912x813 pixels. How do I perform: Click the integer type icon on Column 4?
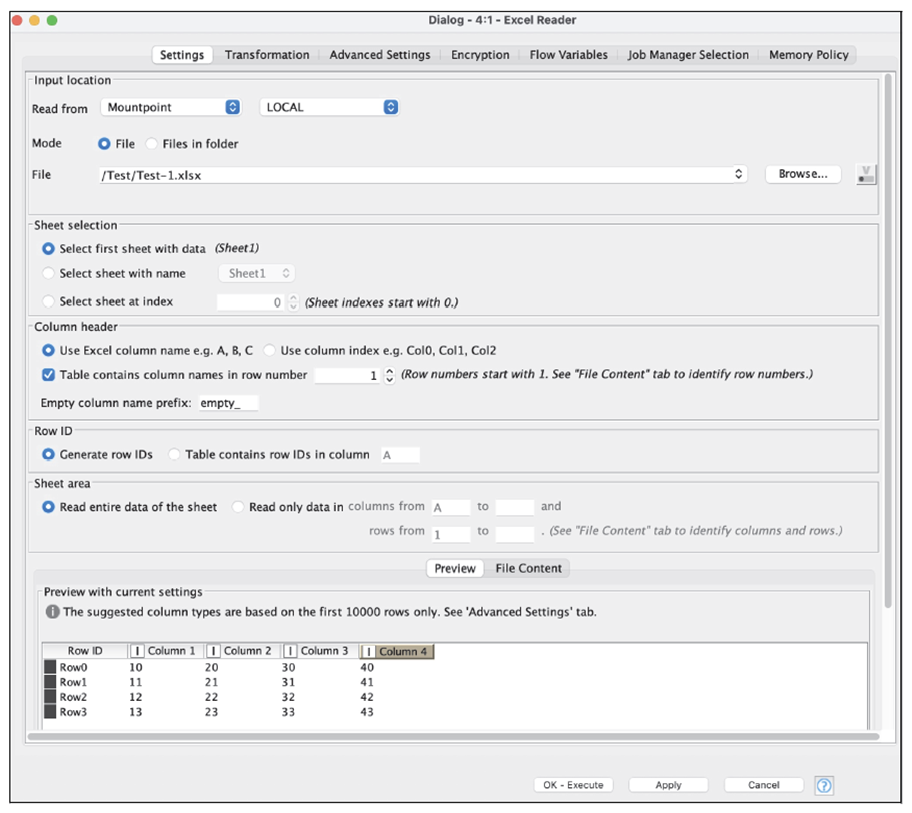tap(368, 651)
